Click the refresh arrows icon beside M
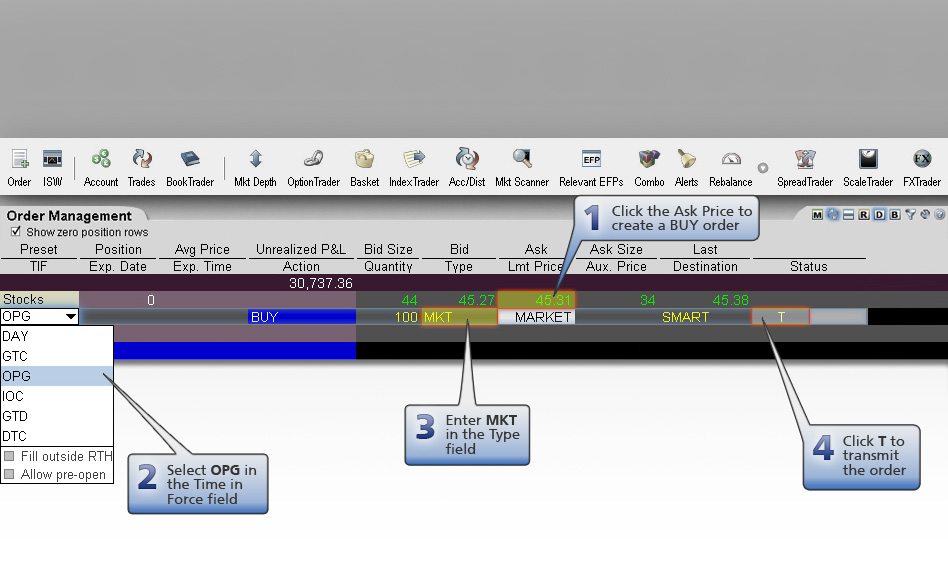 pos(833,215)
